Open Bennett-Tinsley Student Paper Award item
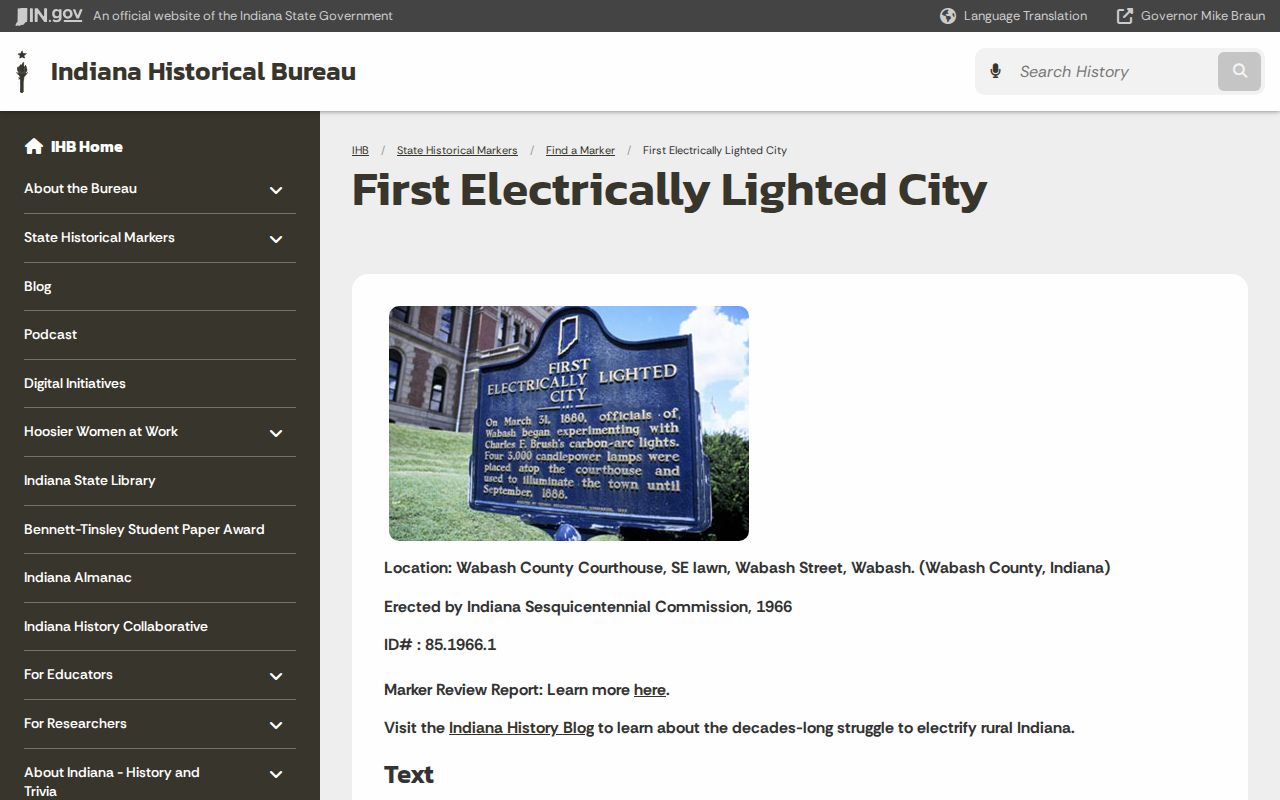1280x800 pixels. 160,529
